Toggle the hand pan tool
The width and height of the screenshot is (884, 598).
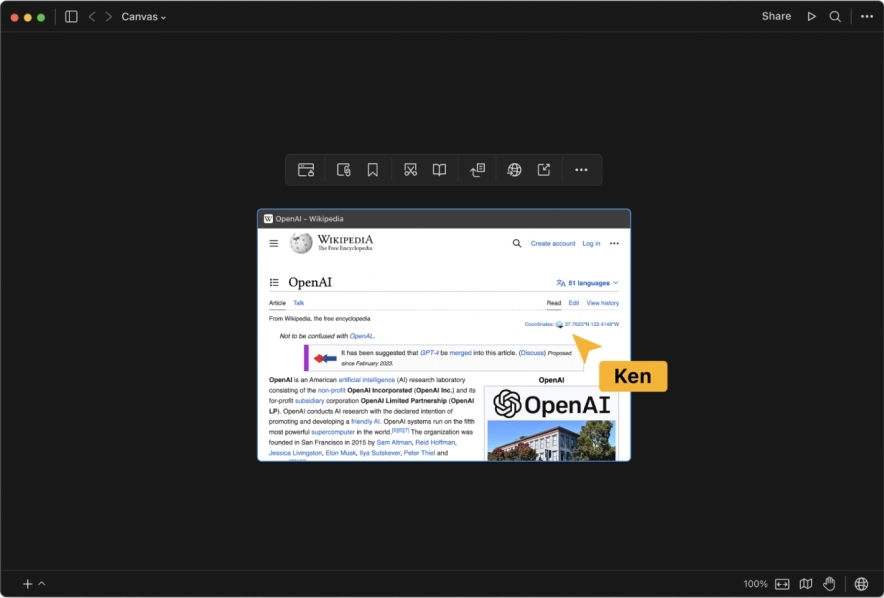pyautogui.click(x=829, y=584)
